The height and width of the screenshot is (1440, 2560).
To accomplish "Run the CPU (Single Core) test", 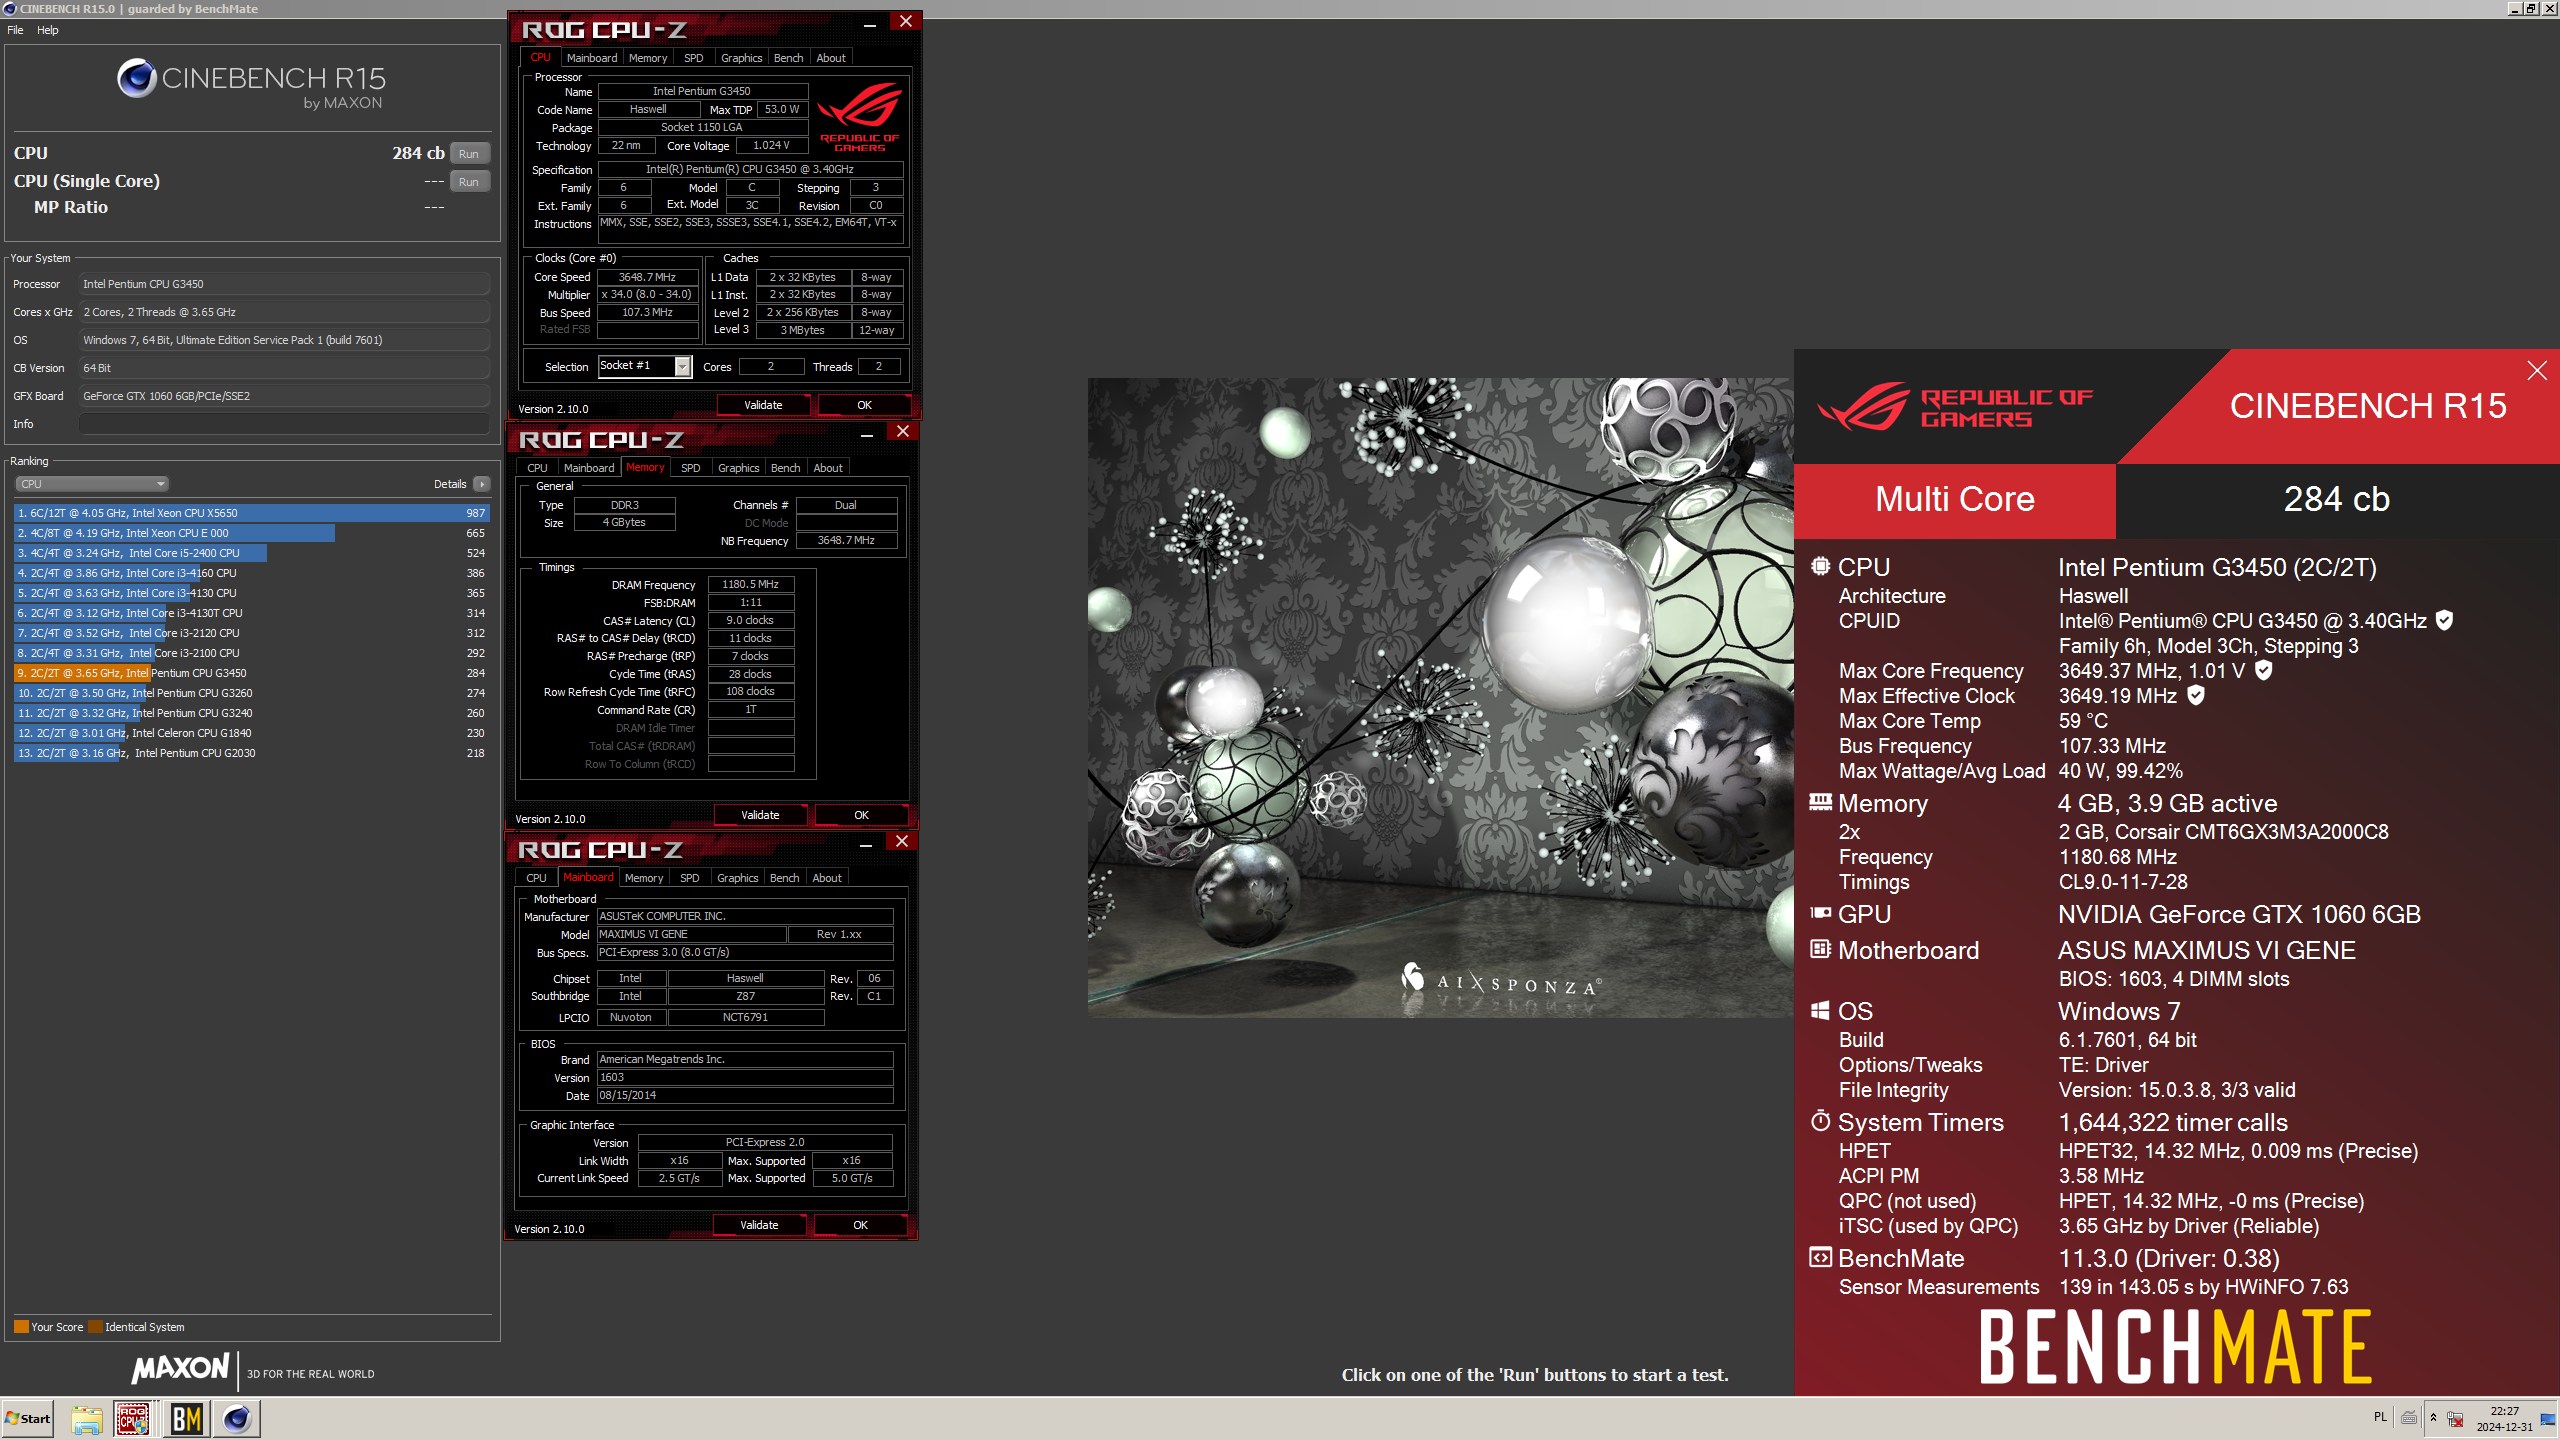I will (x=469, y=181).
